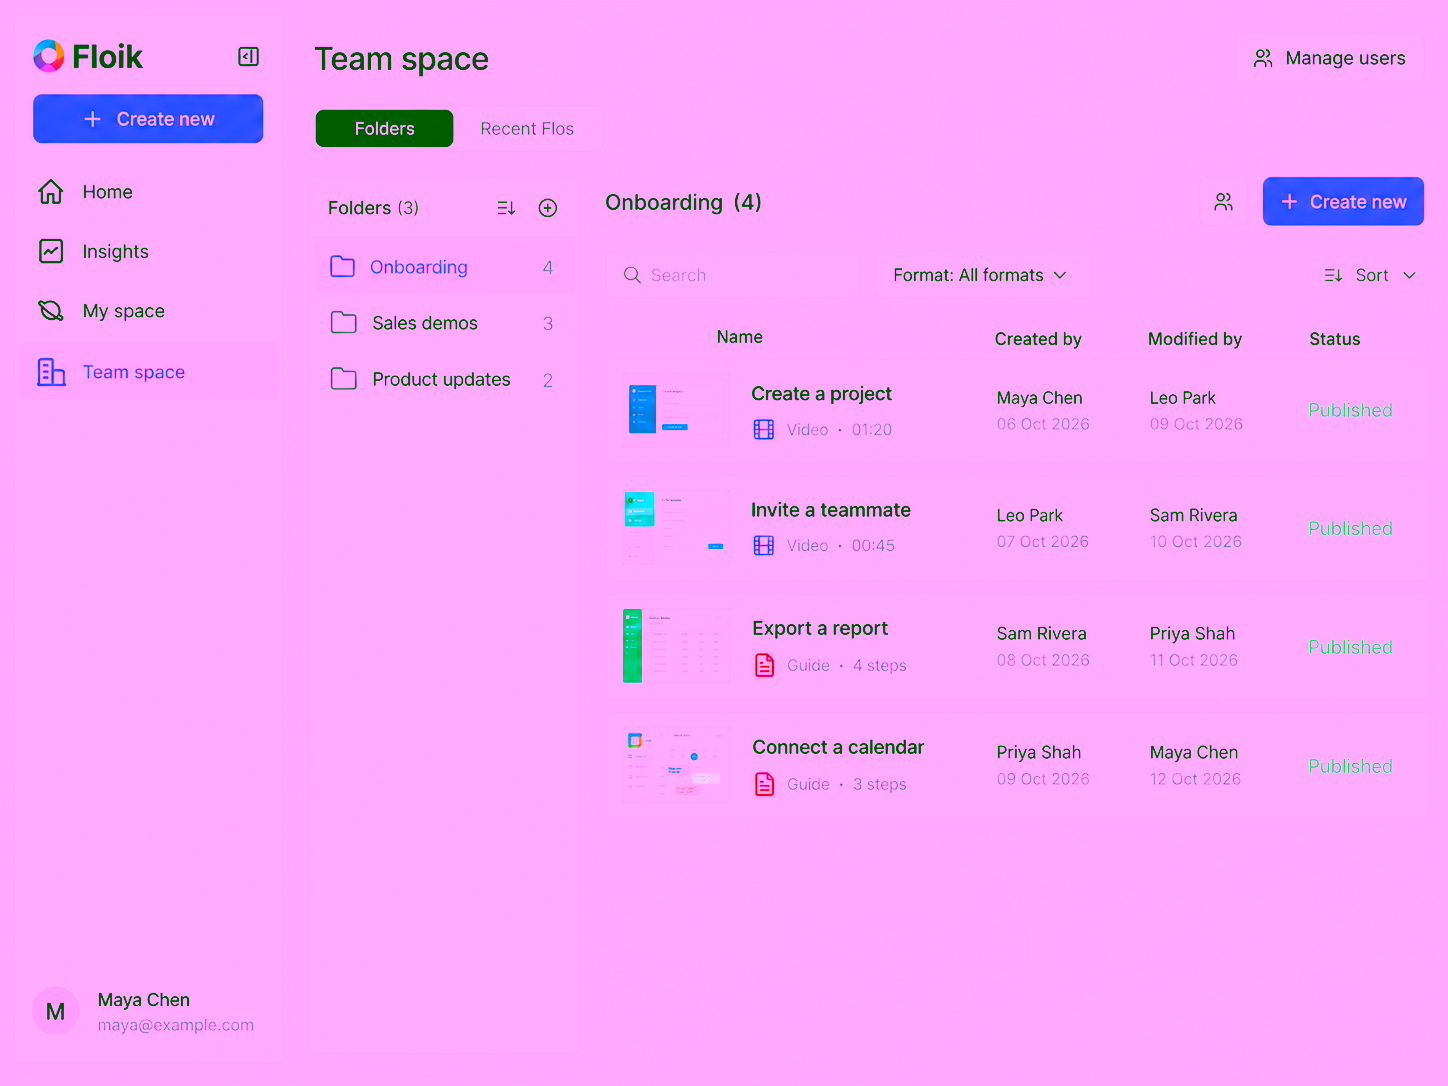Click Published status for Create a project
This screenshot has height=1086, width=1448.
tap(1350, 410)
